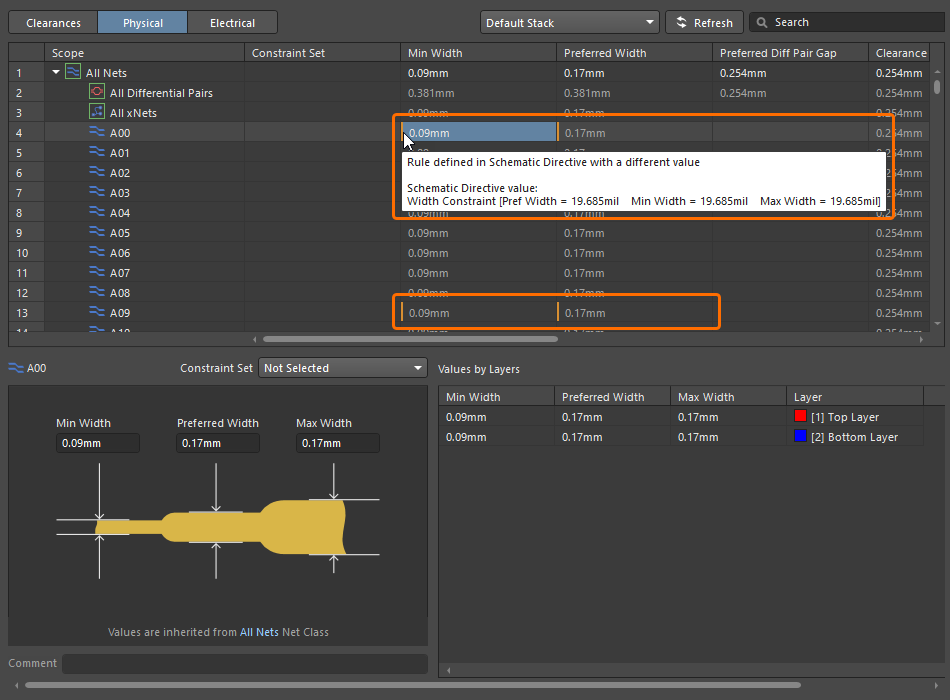Screen dimensions: 950x700
Task: Click the A00 Min Width cell 0.09mm
Action: [479, 133]
